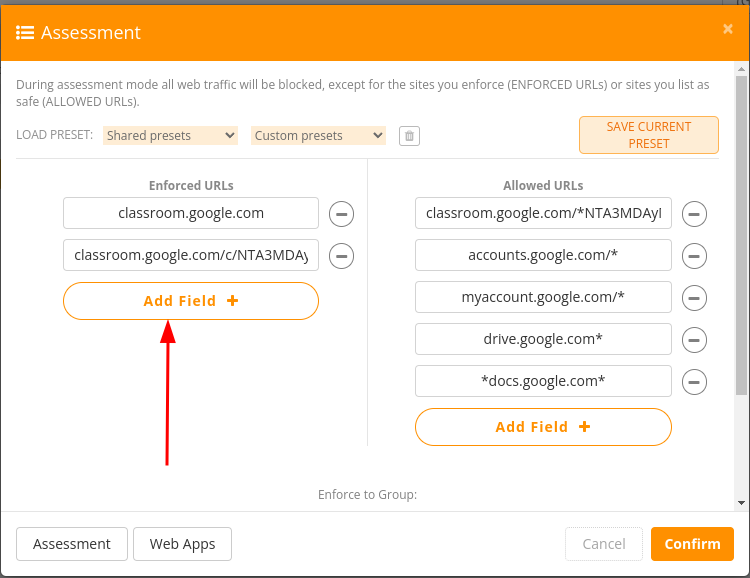750x578 pixels.
Task: Remove the drive.google.com* allowed URL
Action: [x=694, y=340]
